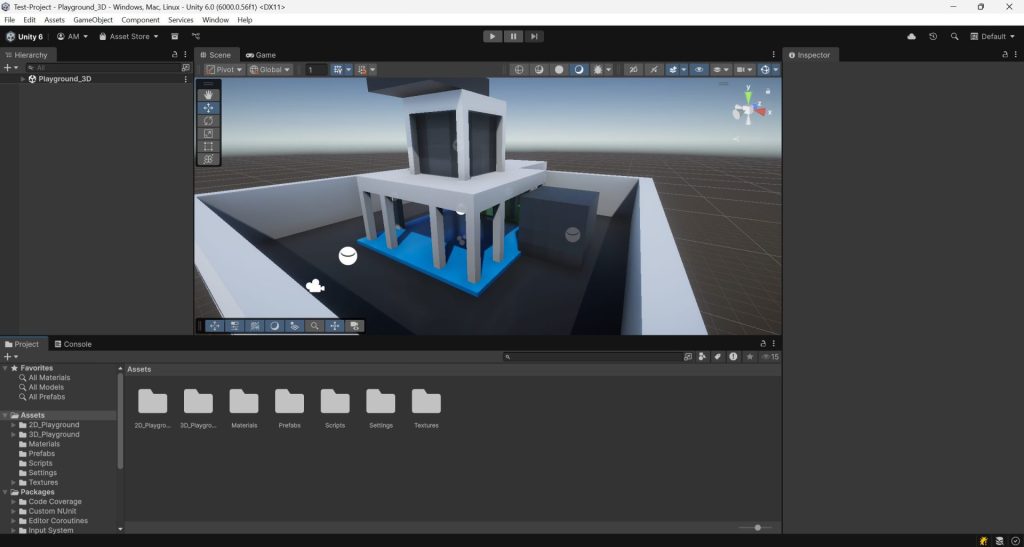Toggle hidden packages visibility count 15
The height and width of the screenshot is (547, 1024).
tap(770, 356)
